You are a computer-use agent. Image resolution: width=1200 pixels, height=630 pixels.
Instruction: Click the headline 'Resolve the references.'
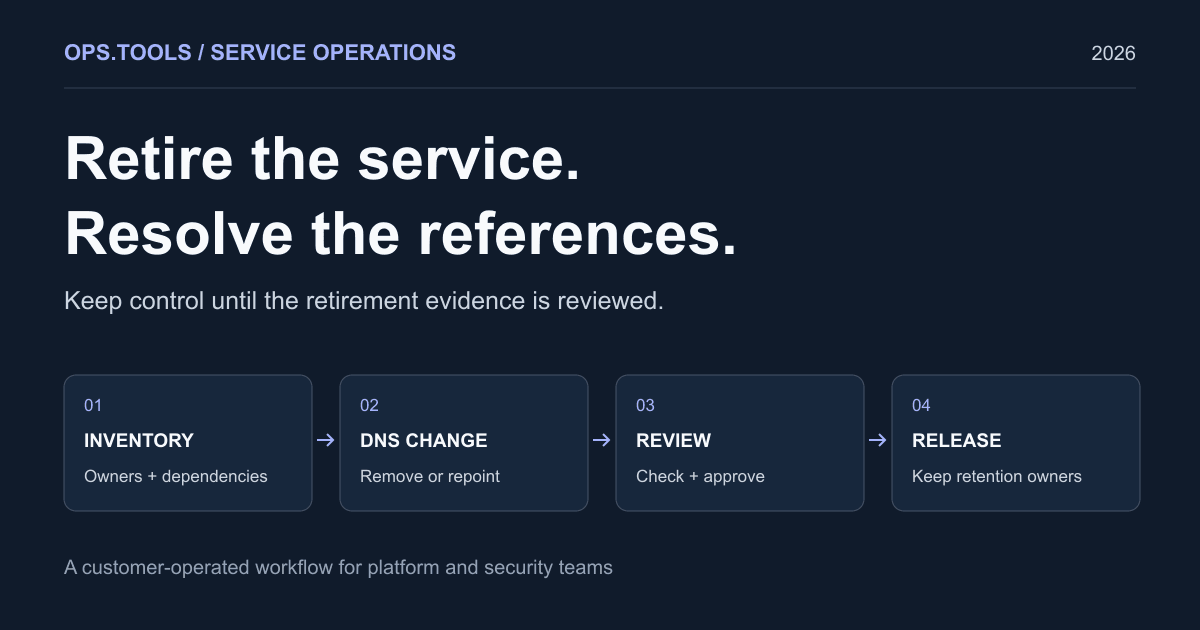[400, 235]
